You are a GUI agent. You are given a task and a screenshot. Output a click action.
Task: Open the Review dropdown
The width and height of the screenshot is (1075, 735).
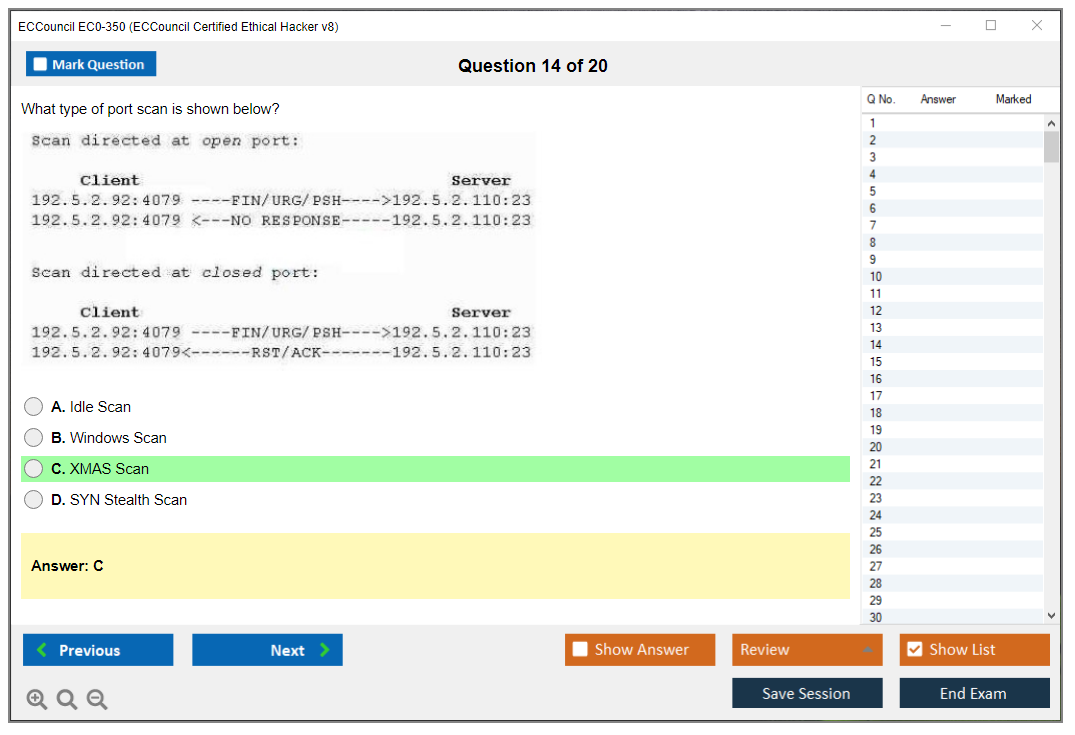[807, 650]
